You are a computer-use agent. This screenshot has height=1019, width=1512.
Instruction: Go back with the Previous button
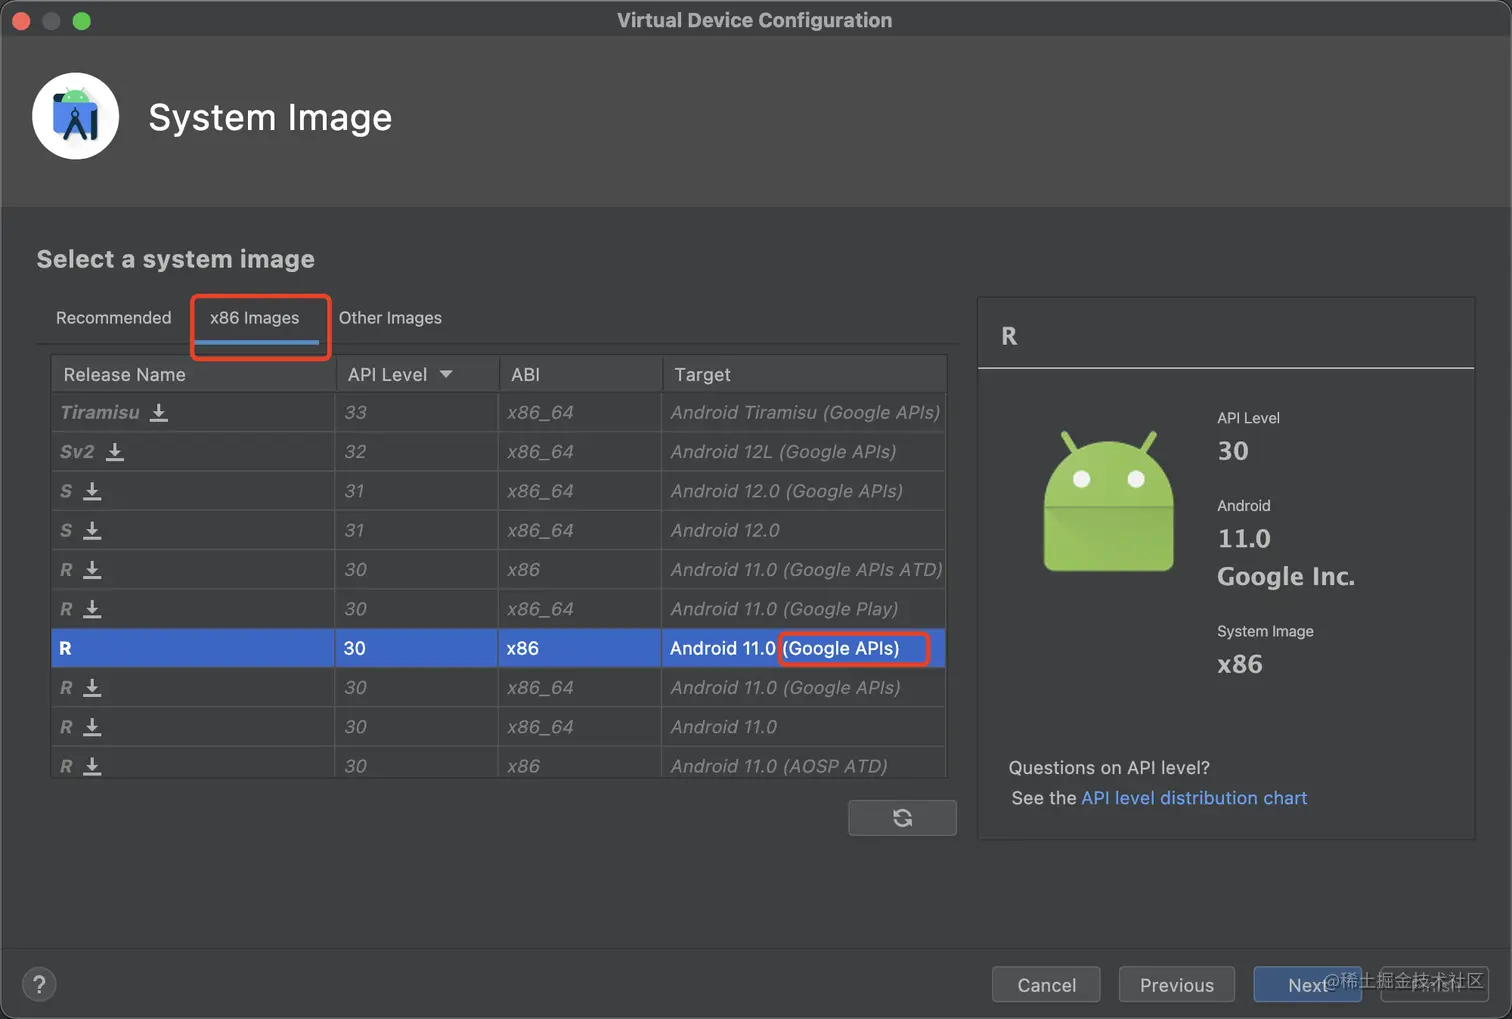tap(1177, 985)
